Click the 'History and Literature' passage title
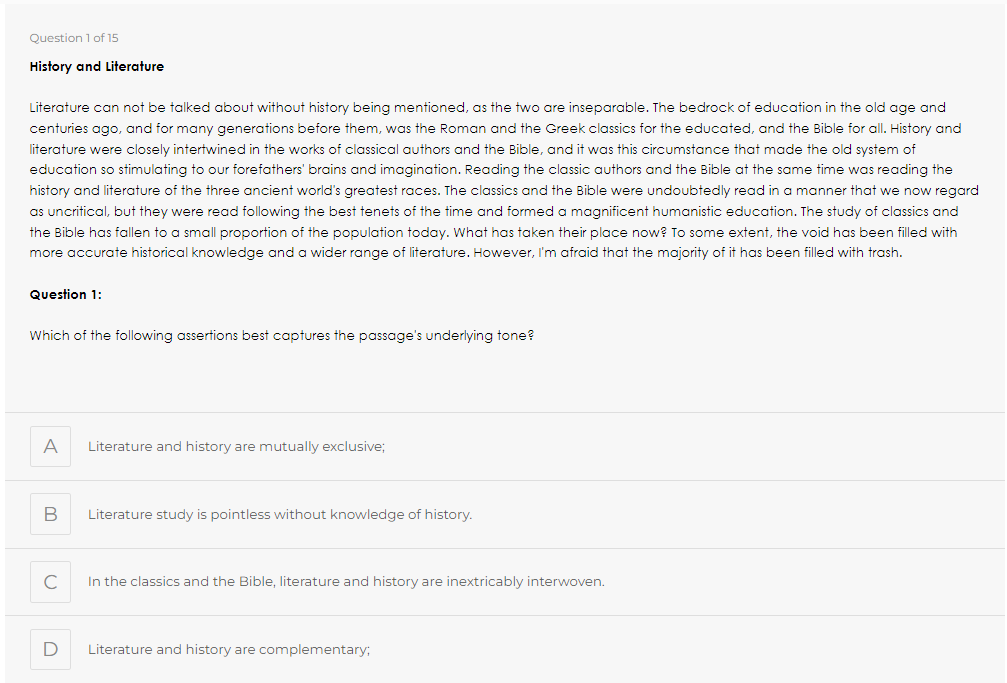The width and height of the screenshot is (1007, 683). point(97,67)
